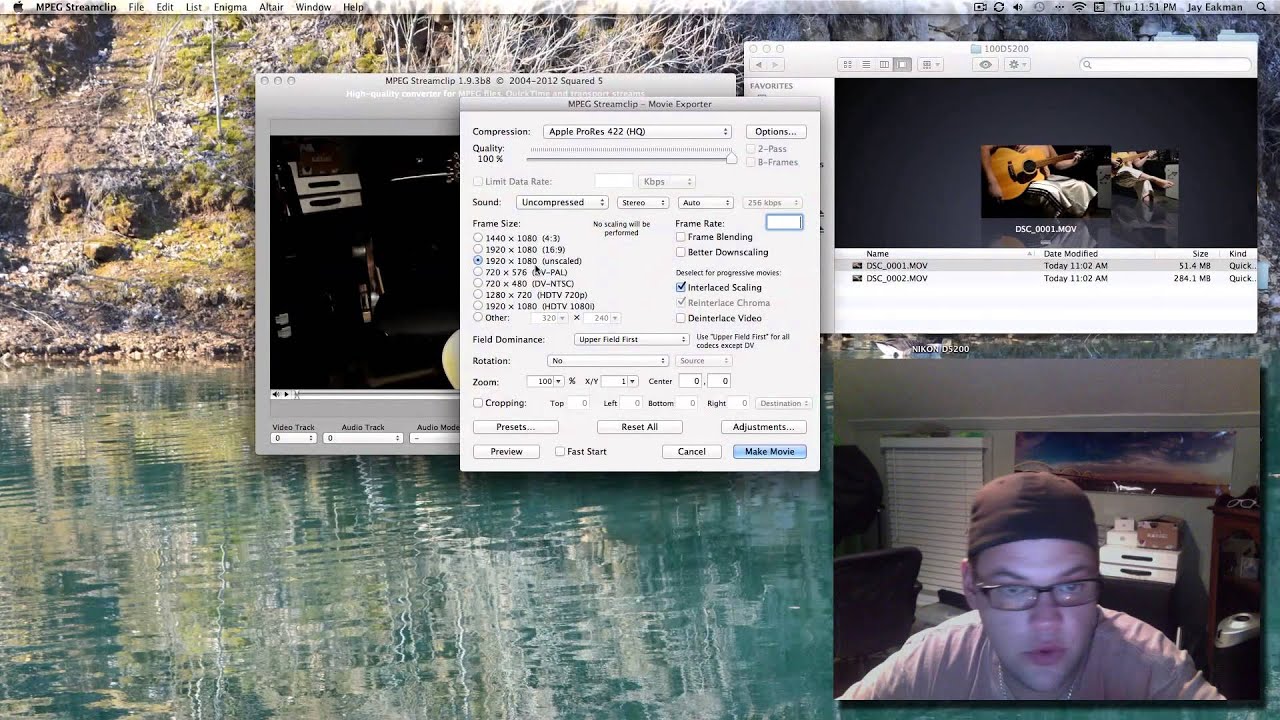Screen dimensions: 1280x720
Task: Select the Other frame size option
Action: tap(478, 317)
